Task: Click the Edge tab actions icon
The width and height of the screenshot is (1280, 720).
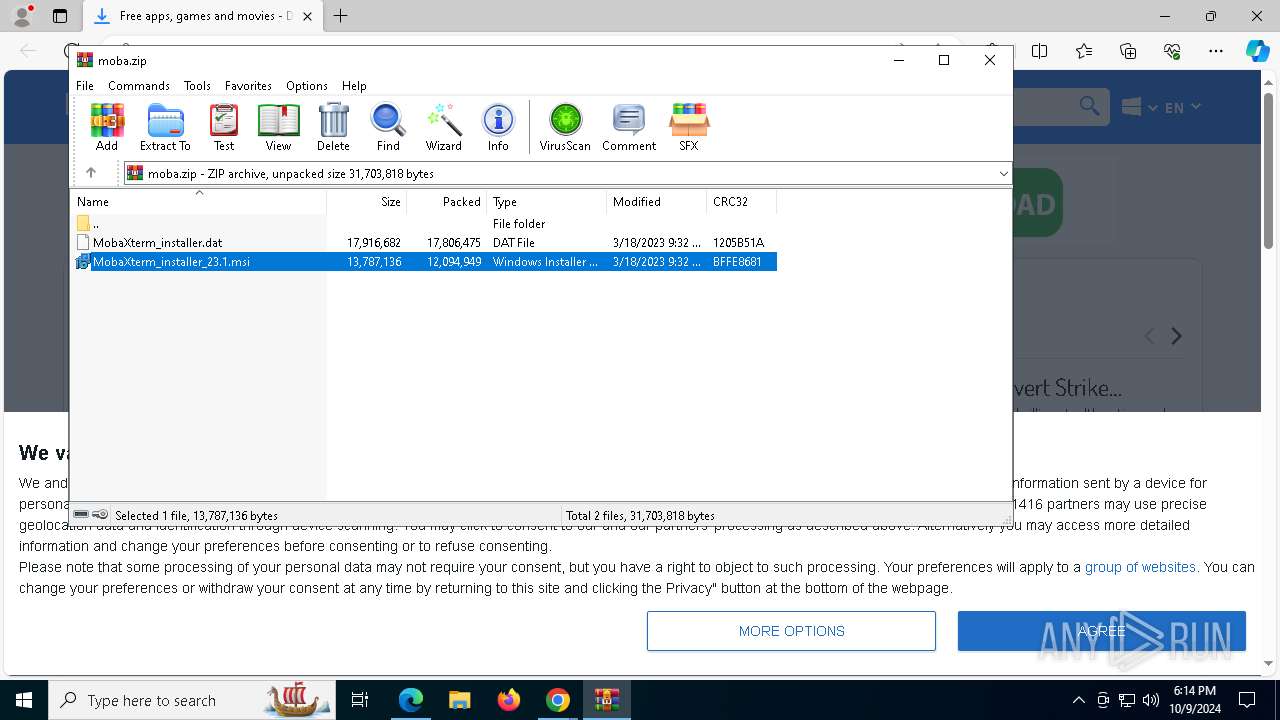Action: [60, 16]
